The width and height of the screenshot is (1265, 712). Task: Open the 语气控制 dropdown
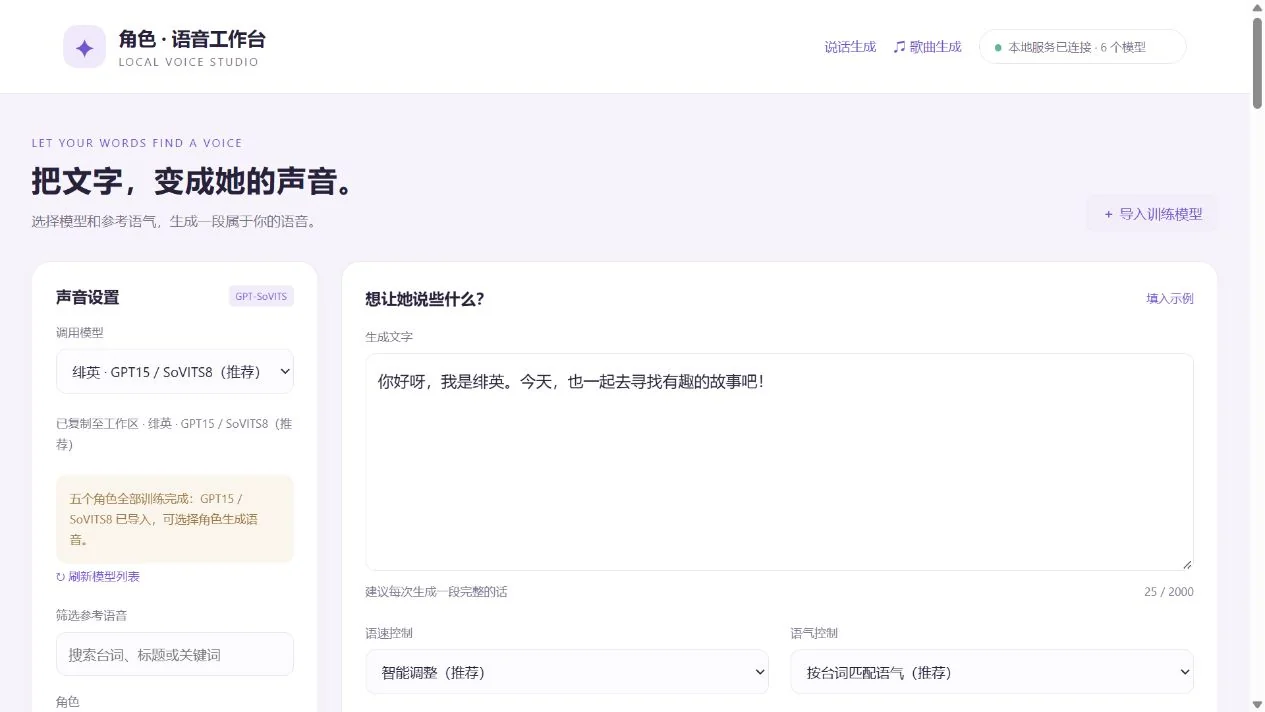(992, 672)
